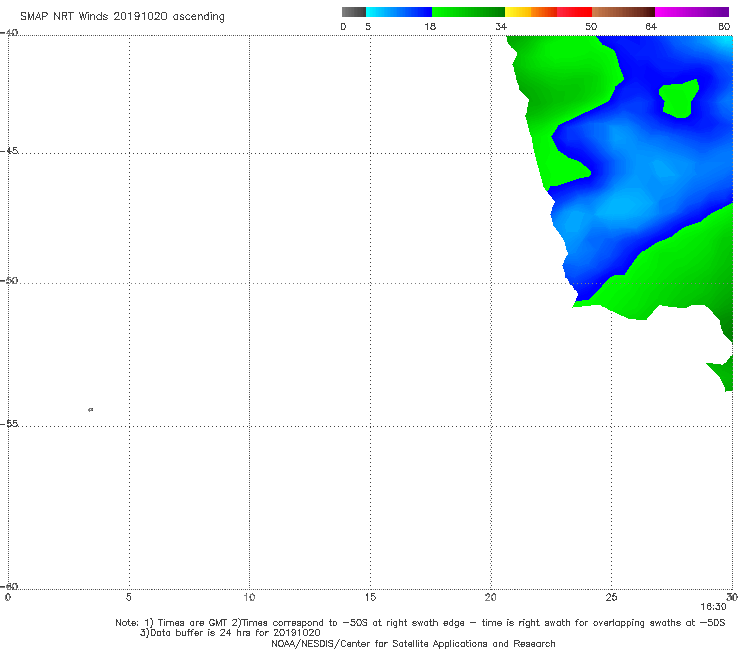Click the cyan-blue segment of the color bar
The height and width of the screenshot is (650, 740).
[x=399, y=12]
